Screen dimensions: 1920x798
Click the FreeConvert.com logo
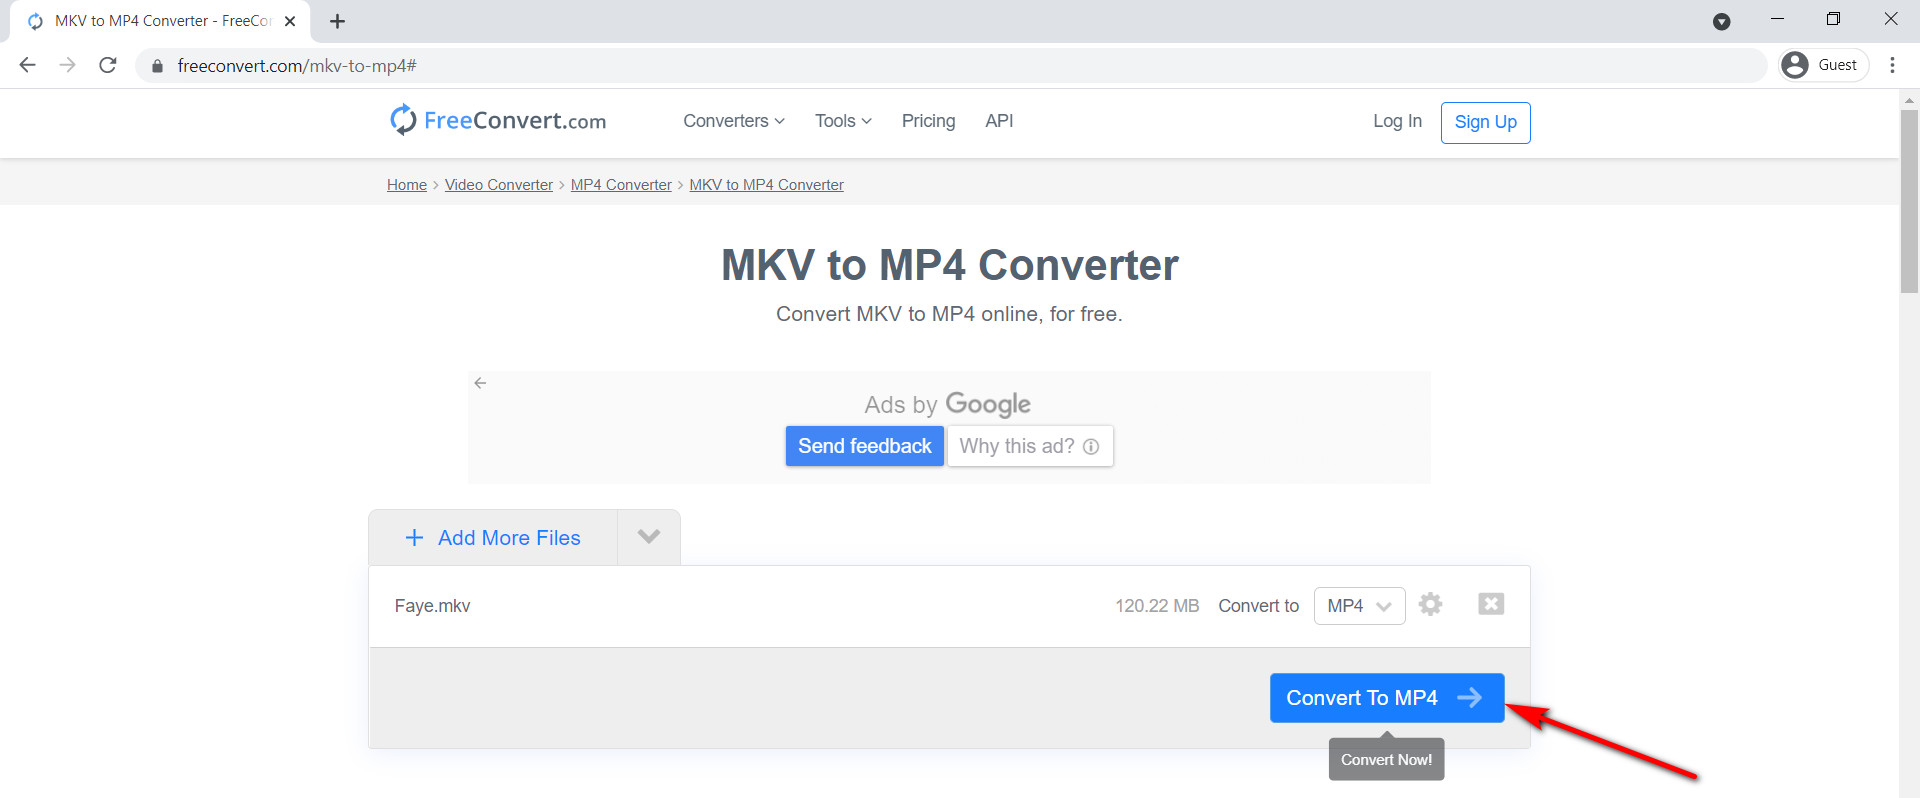[498, 120]
